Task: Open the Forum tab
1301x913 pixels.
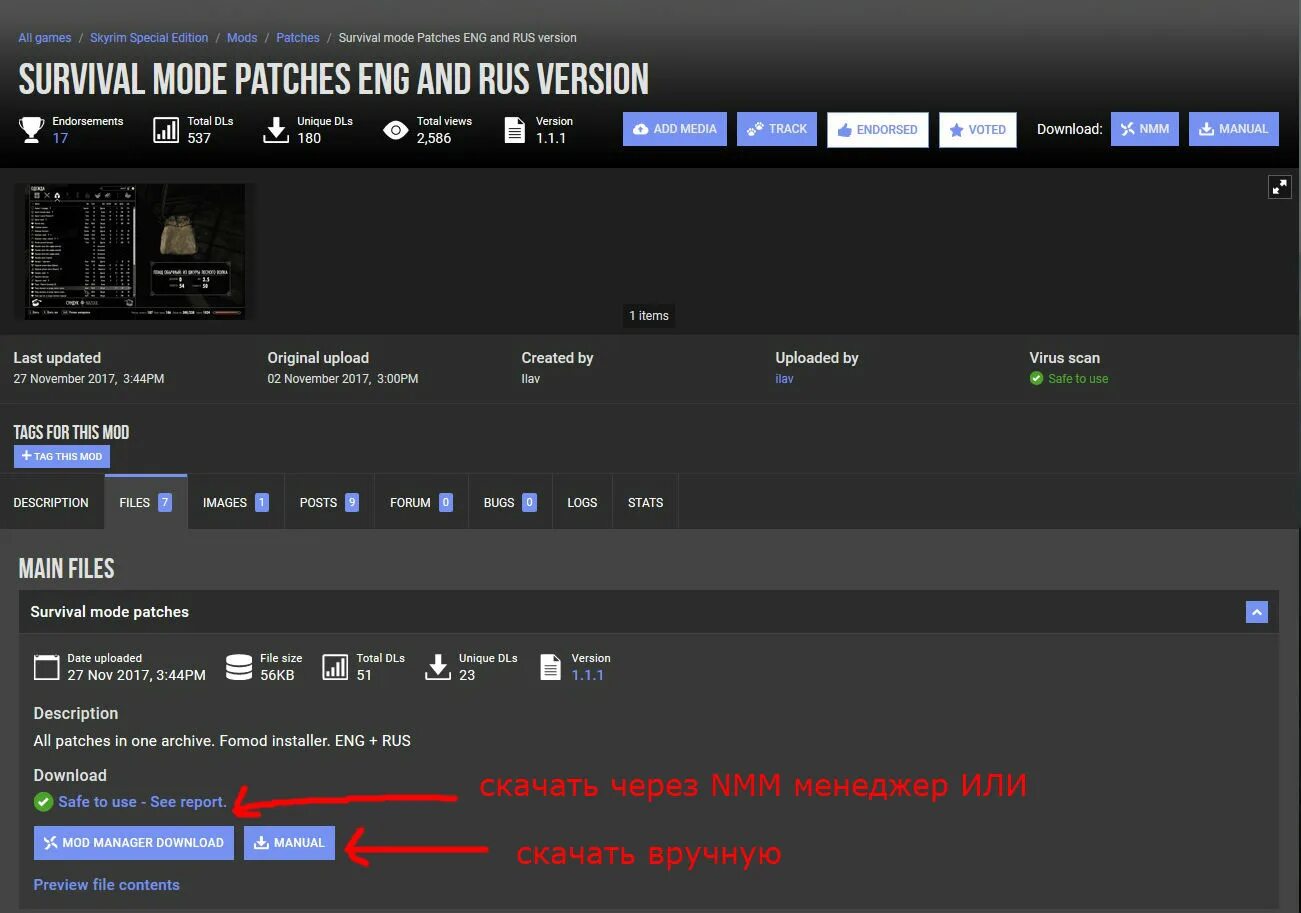Action: (x=421, y=503)
